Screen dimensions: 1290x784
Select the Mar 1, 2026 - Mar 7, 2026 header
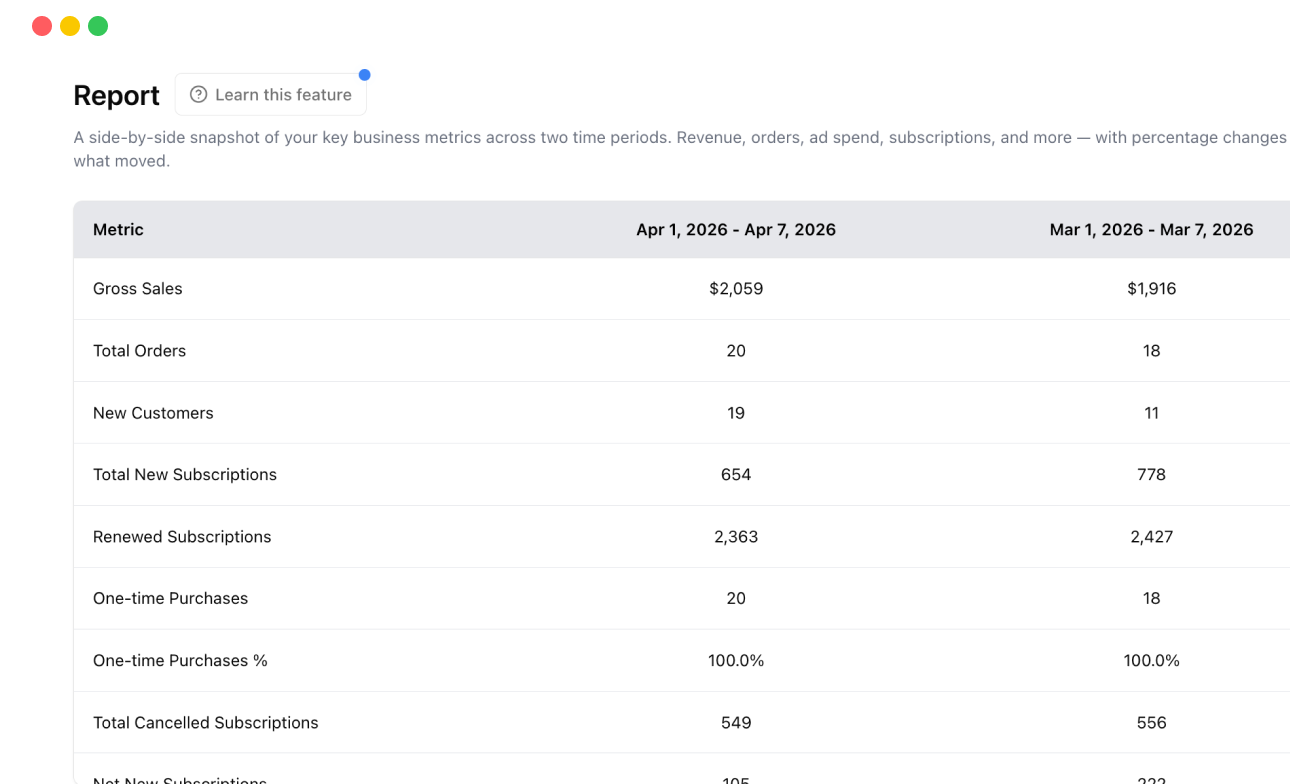tap(1151, 229)
